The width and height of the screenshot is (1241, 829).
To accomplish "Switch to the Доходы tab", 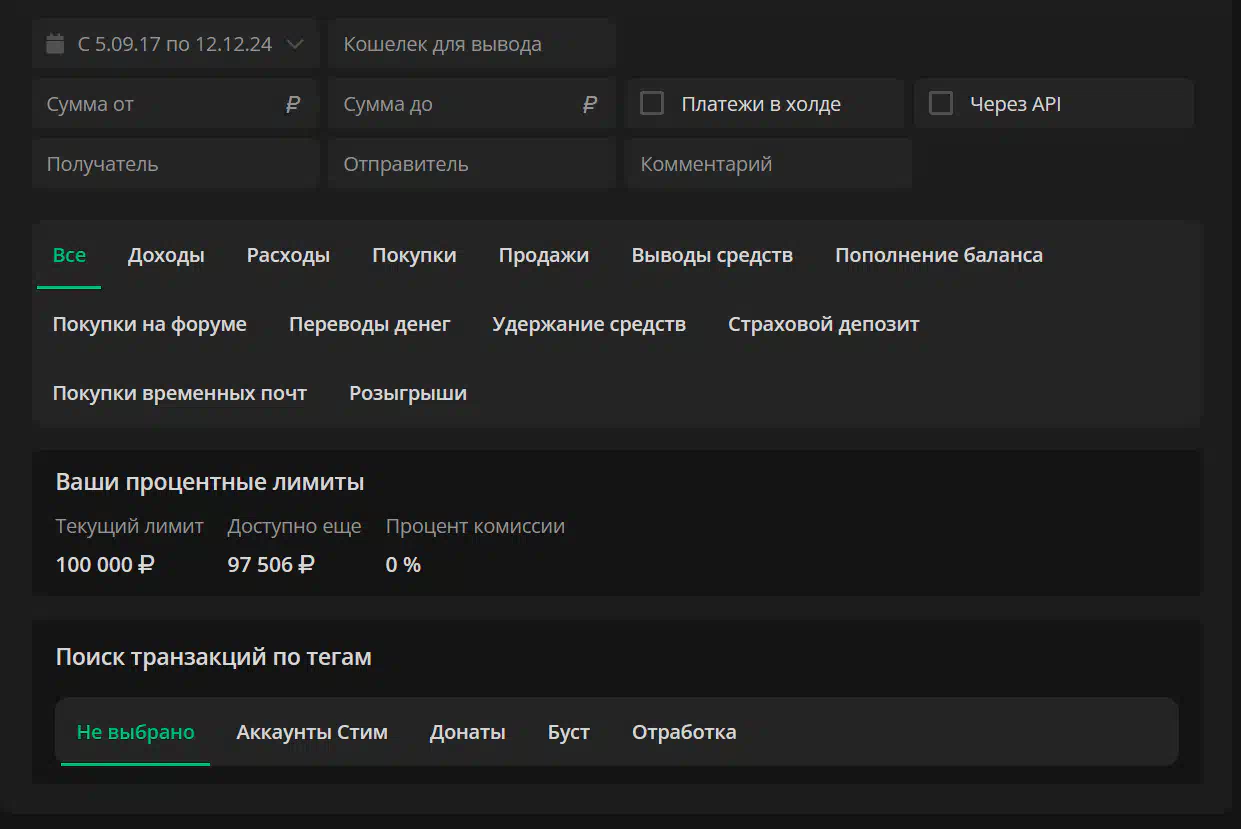I will tap(166, 255).
